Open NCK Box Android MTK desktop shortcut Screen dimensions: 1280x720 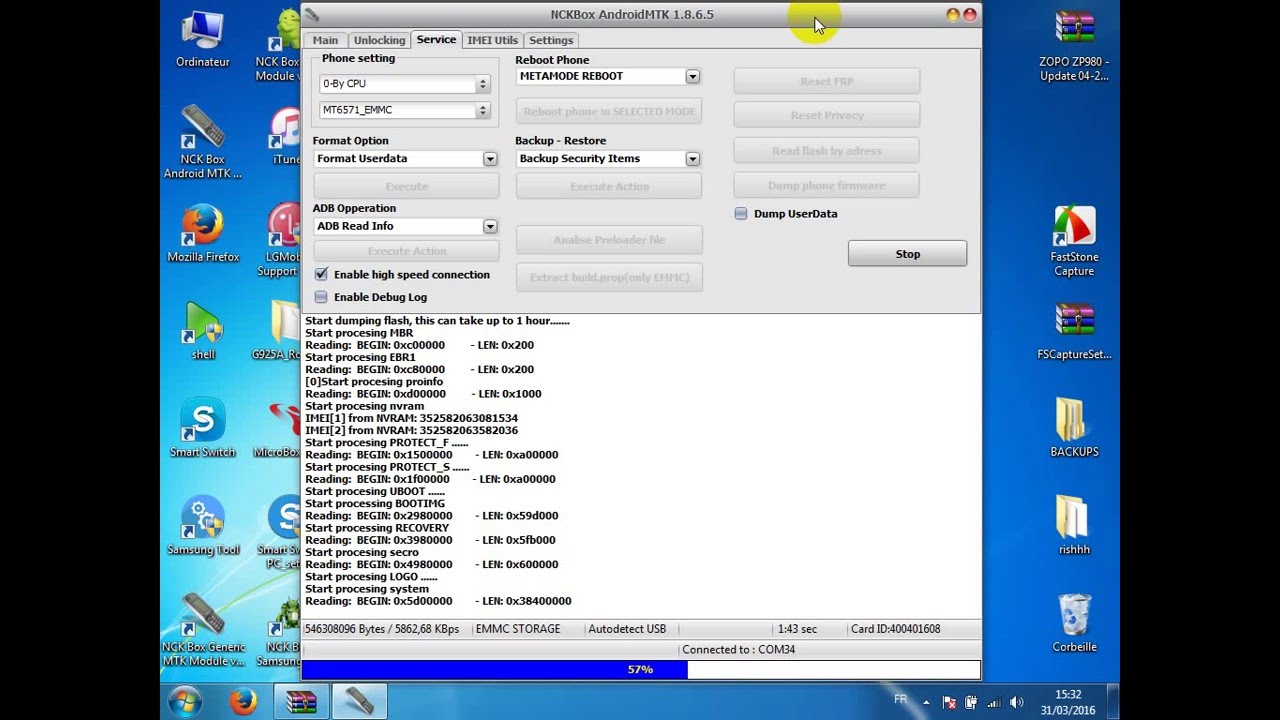pyautogui.click(x=203, y=143)
